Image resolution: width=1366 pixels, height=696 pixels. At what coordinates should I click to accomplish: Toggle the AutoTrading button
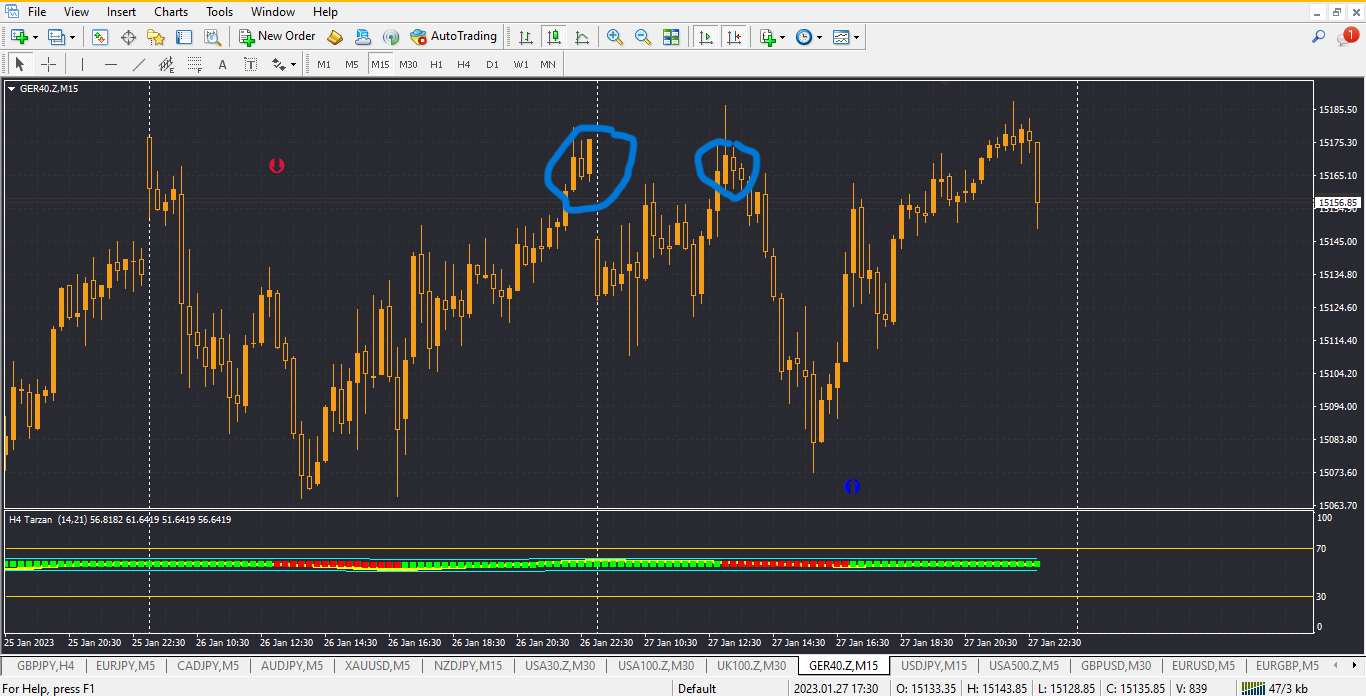pyautogui.click(x=453, y=37)
